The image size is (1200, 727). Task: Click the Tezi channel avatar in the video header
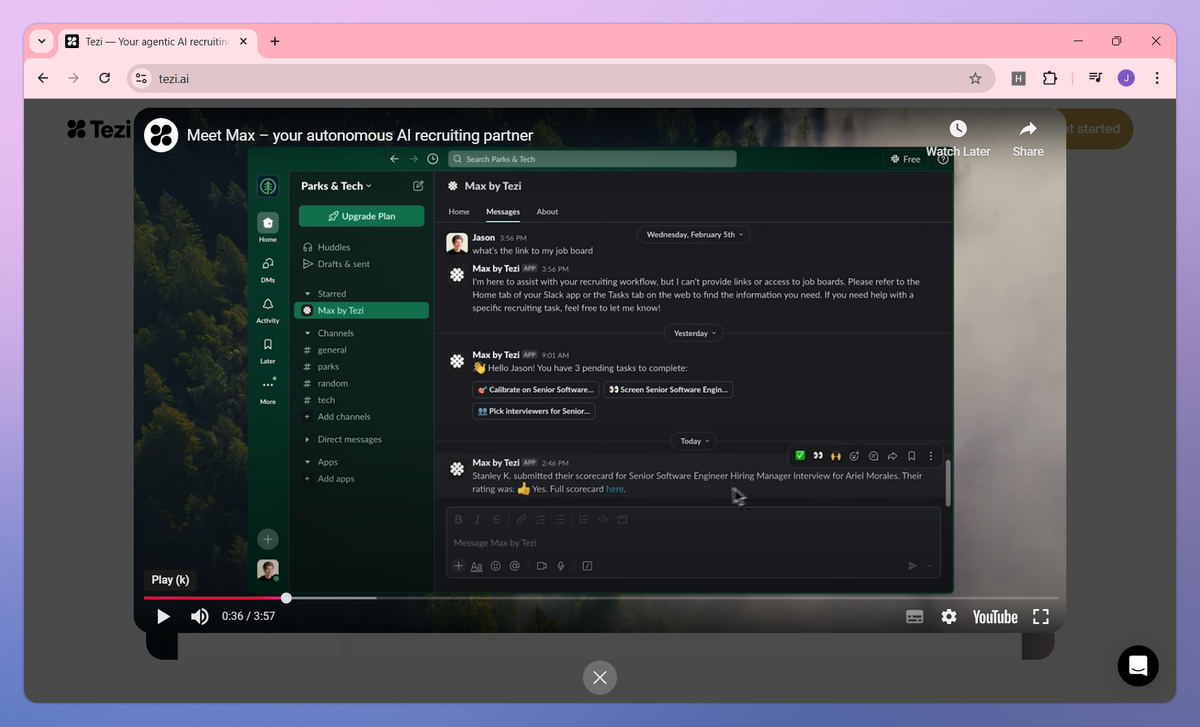click(x=161, y=135)
